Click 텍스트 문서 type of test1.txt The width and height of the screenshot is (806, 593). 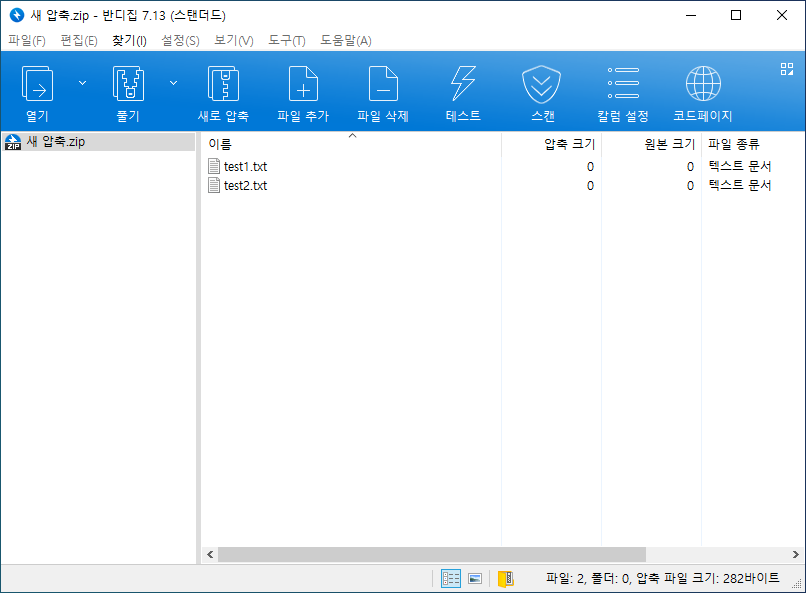click(740, 166)
